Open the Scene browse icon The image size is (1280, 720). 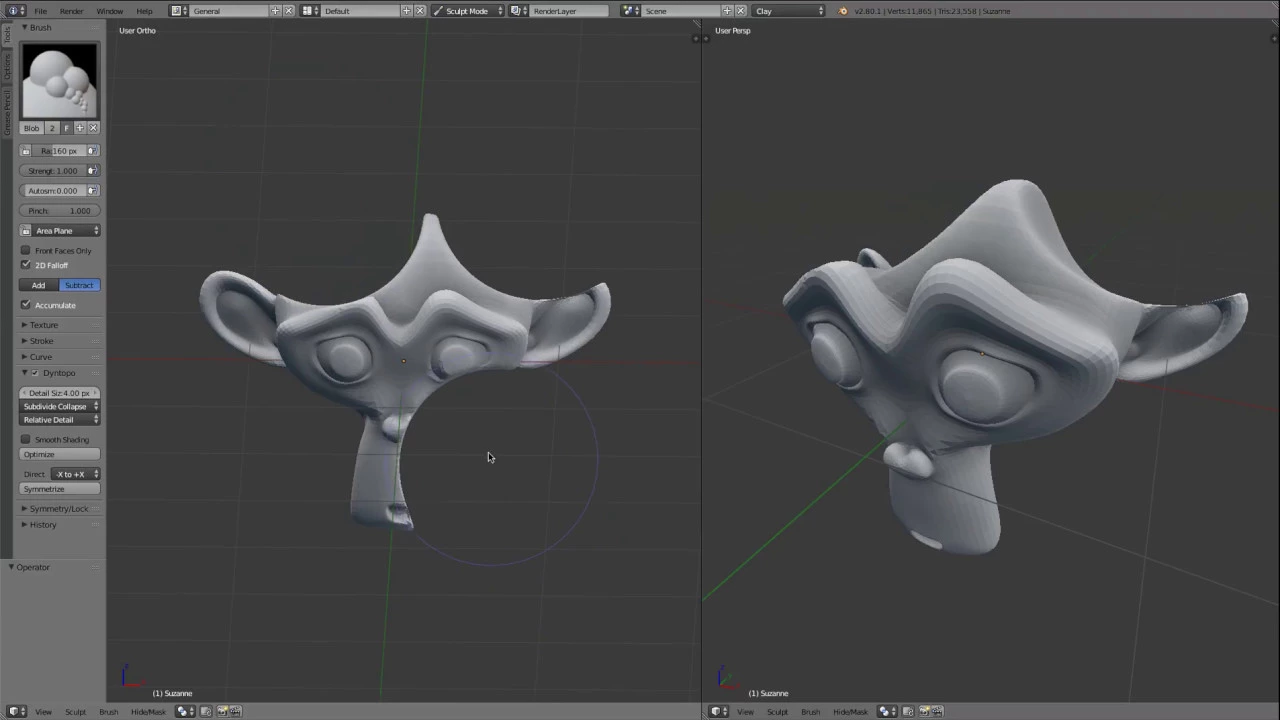coord(630,11)
